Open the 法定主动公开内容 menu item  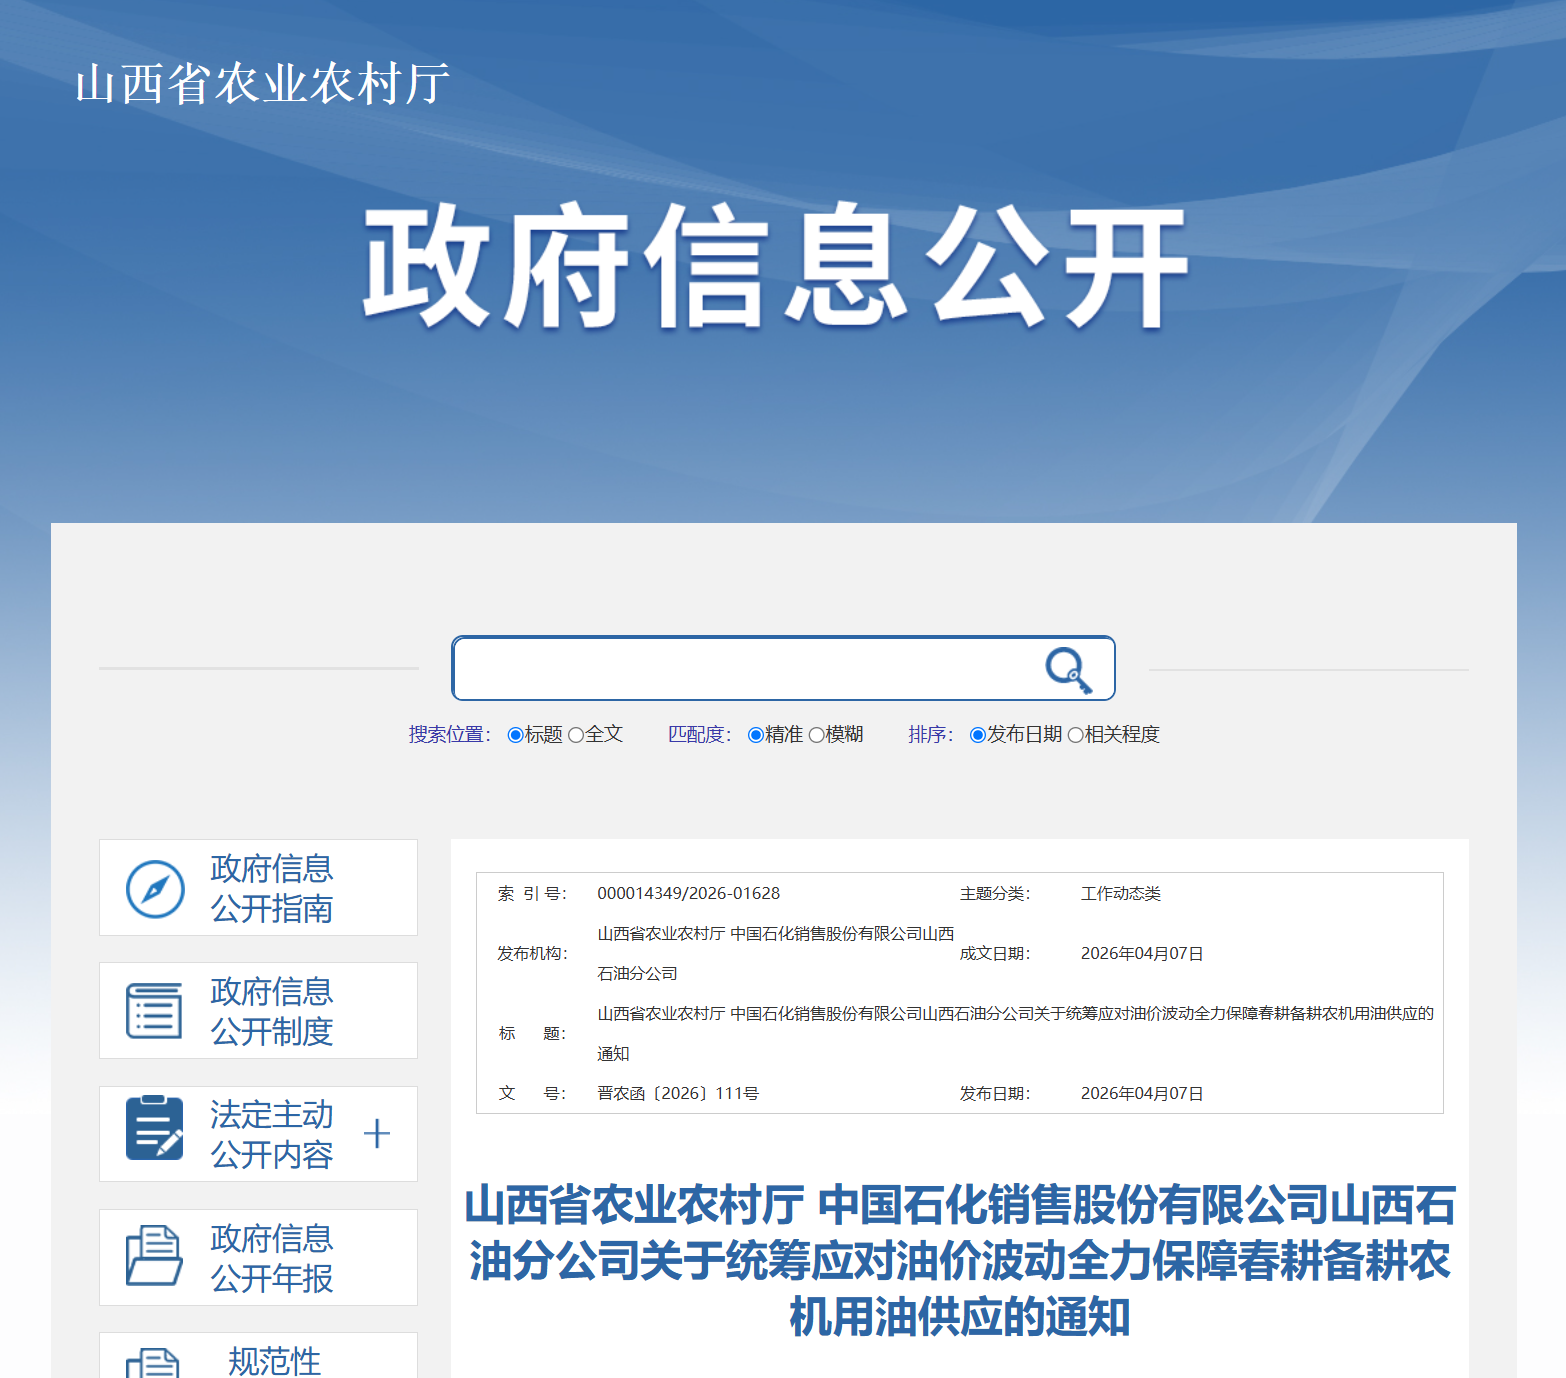(271, 1134)
